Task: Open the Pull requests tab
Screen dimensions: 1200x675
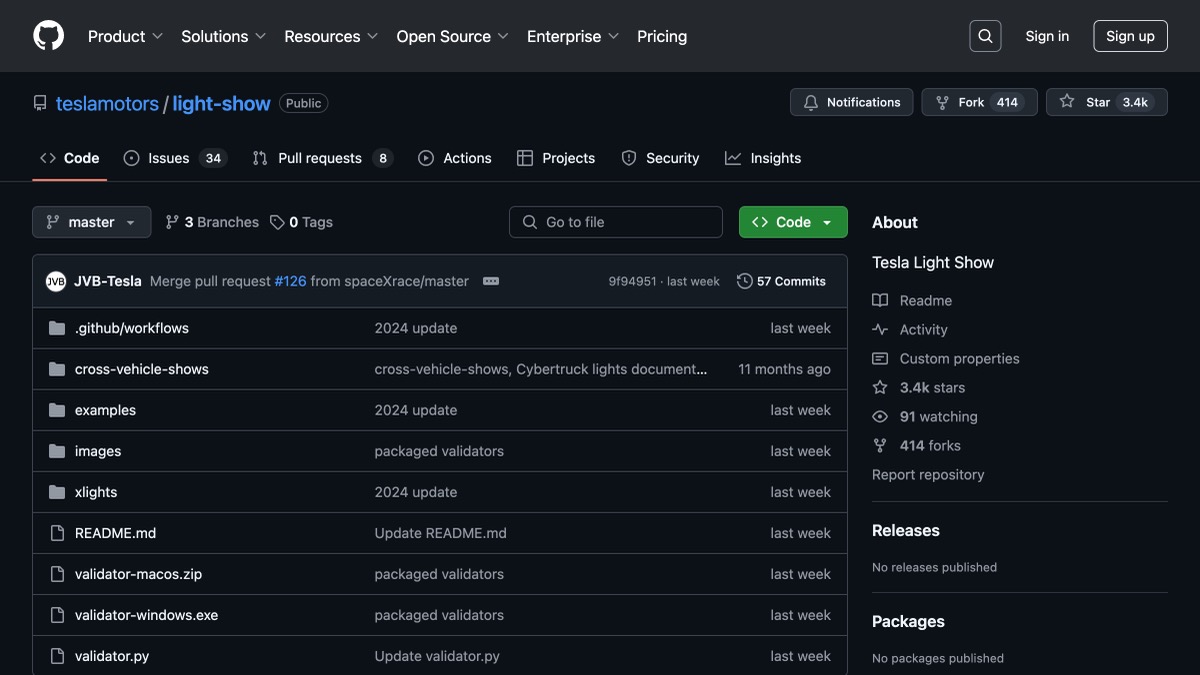Action: [x=323, y=158]
